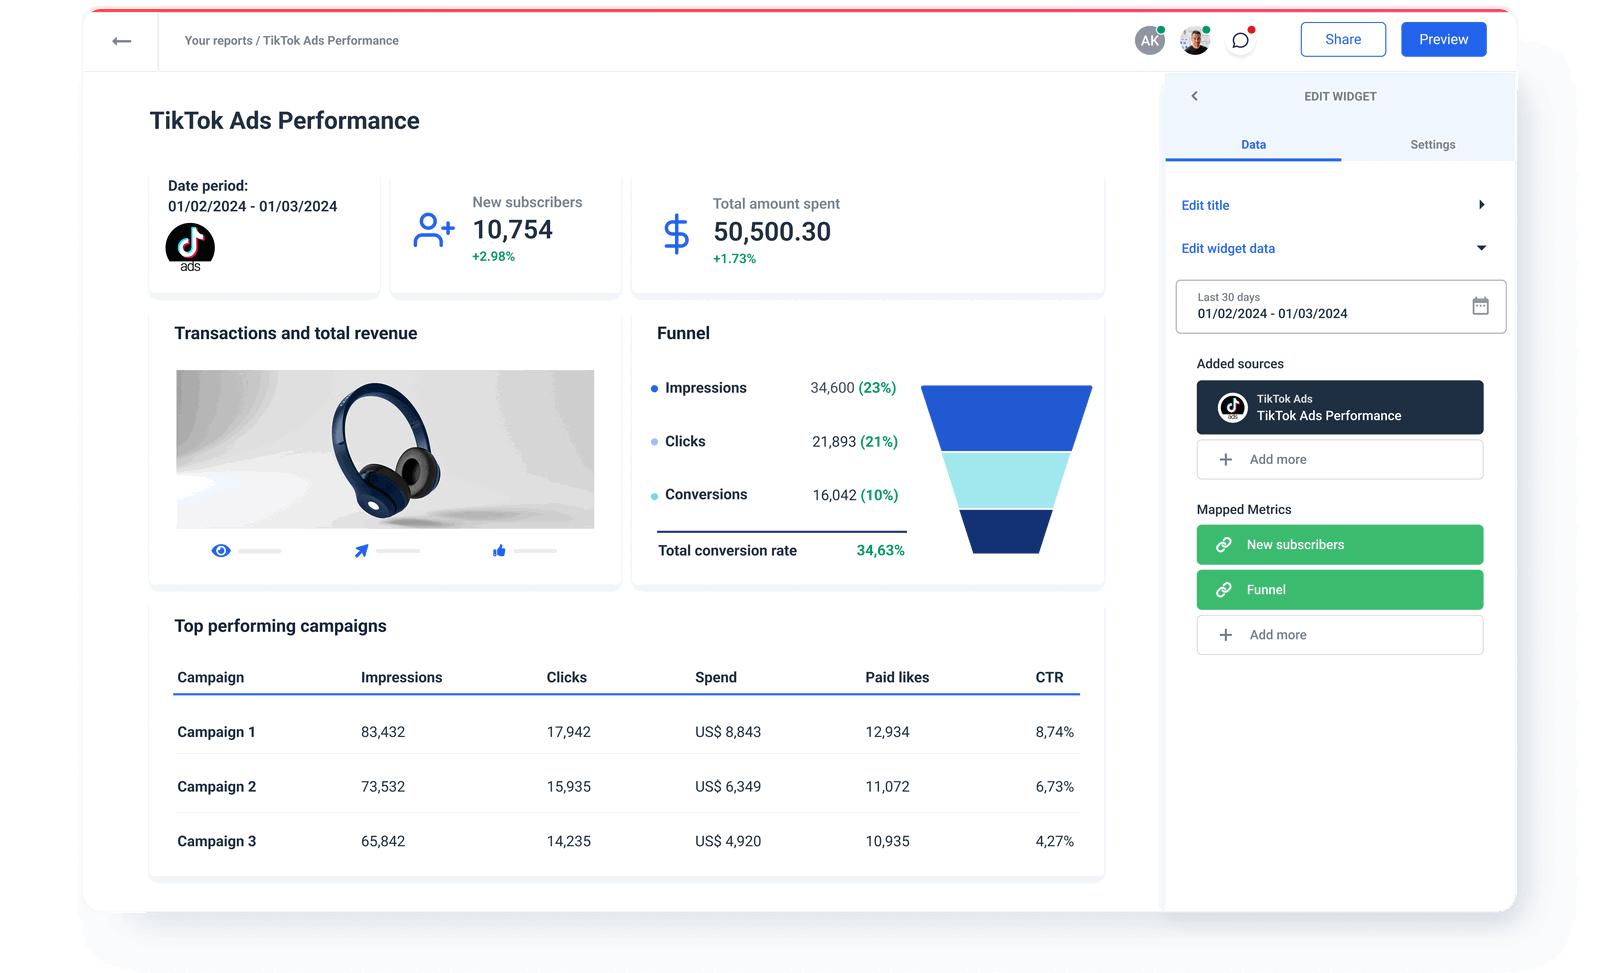Open the Your reports breadcrumb link
Screen dimensions: 1600x973
217,40
